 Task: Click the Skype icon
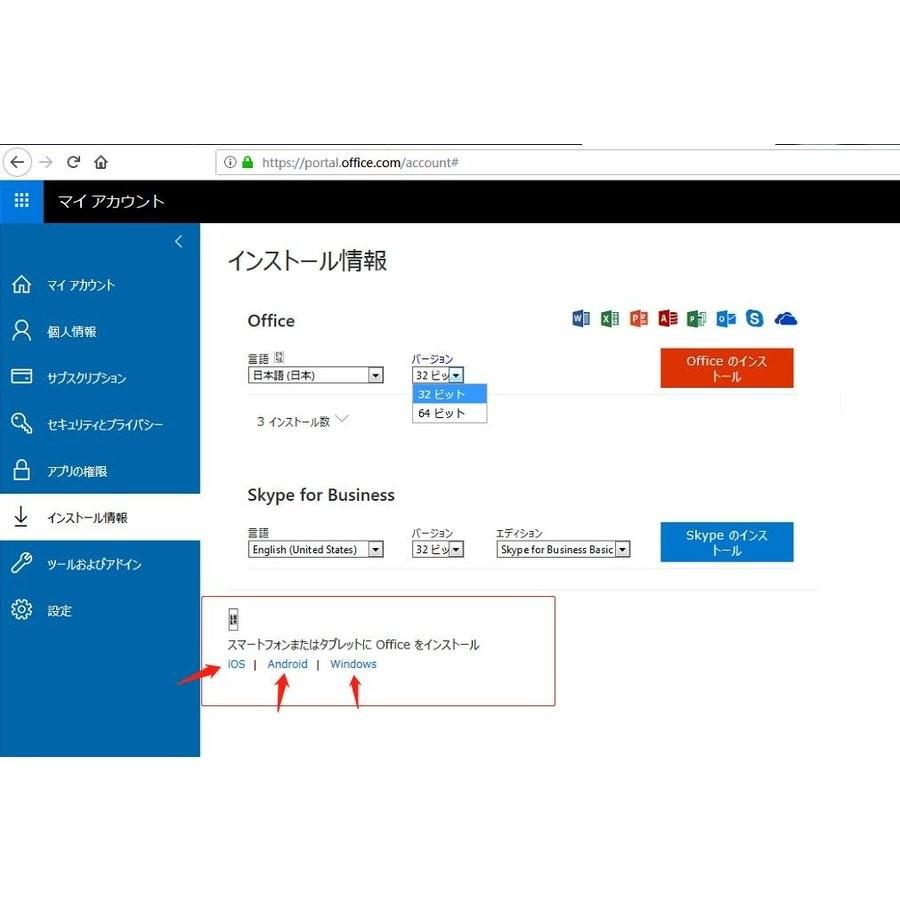[755, 319]
